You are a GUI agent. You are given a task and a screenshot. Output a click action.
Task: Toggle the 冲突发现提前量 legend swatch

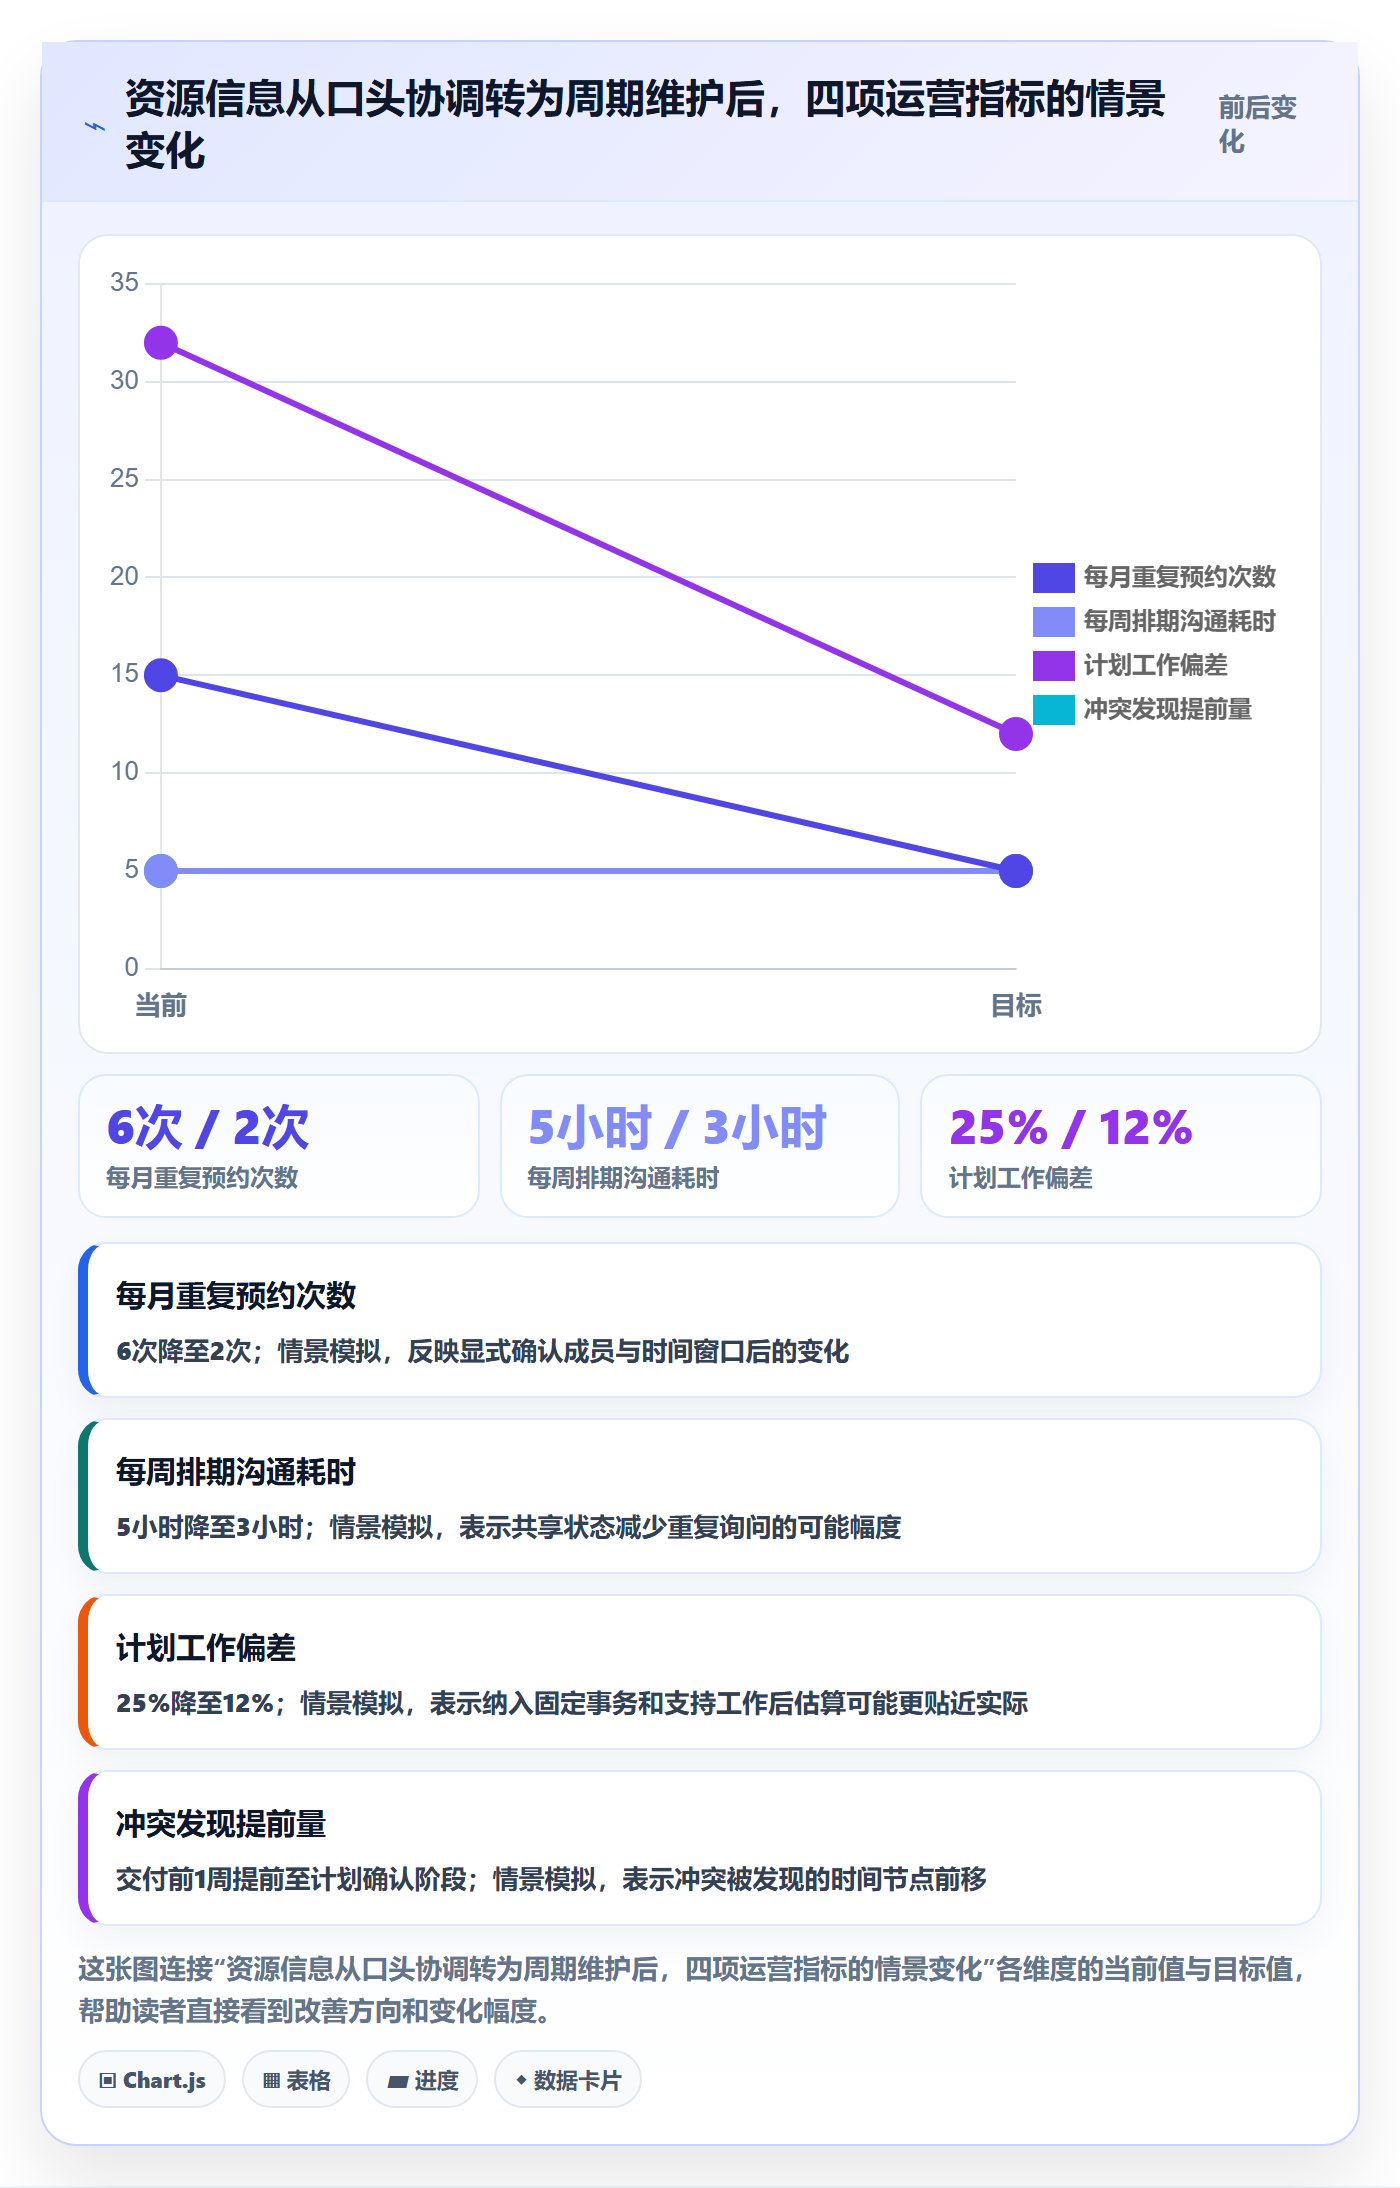click(x=1053, y=709)
